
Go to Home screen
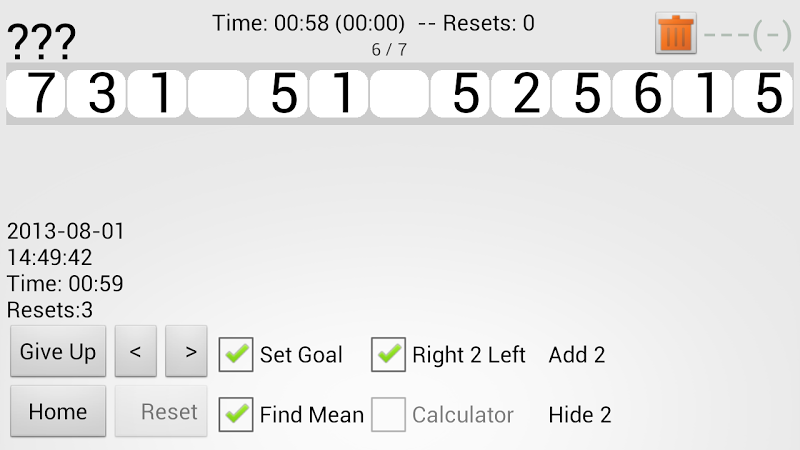(57, 412)
